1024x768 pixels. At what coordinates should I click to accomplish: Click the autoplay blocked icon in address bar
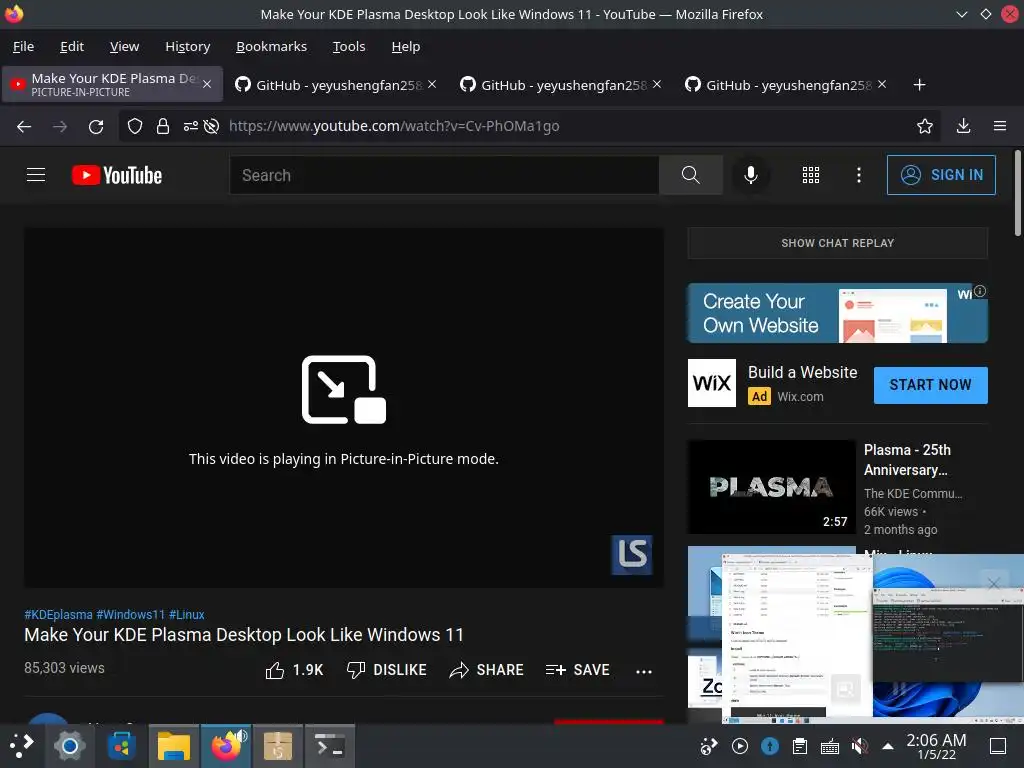211,126
